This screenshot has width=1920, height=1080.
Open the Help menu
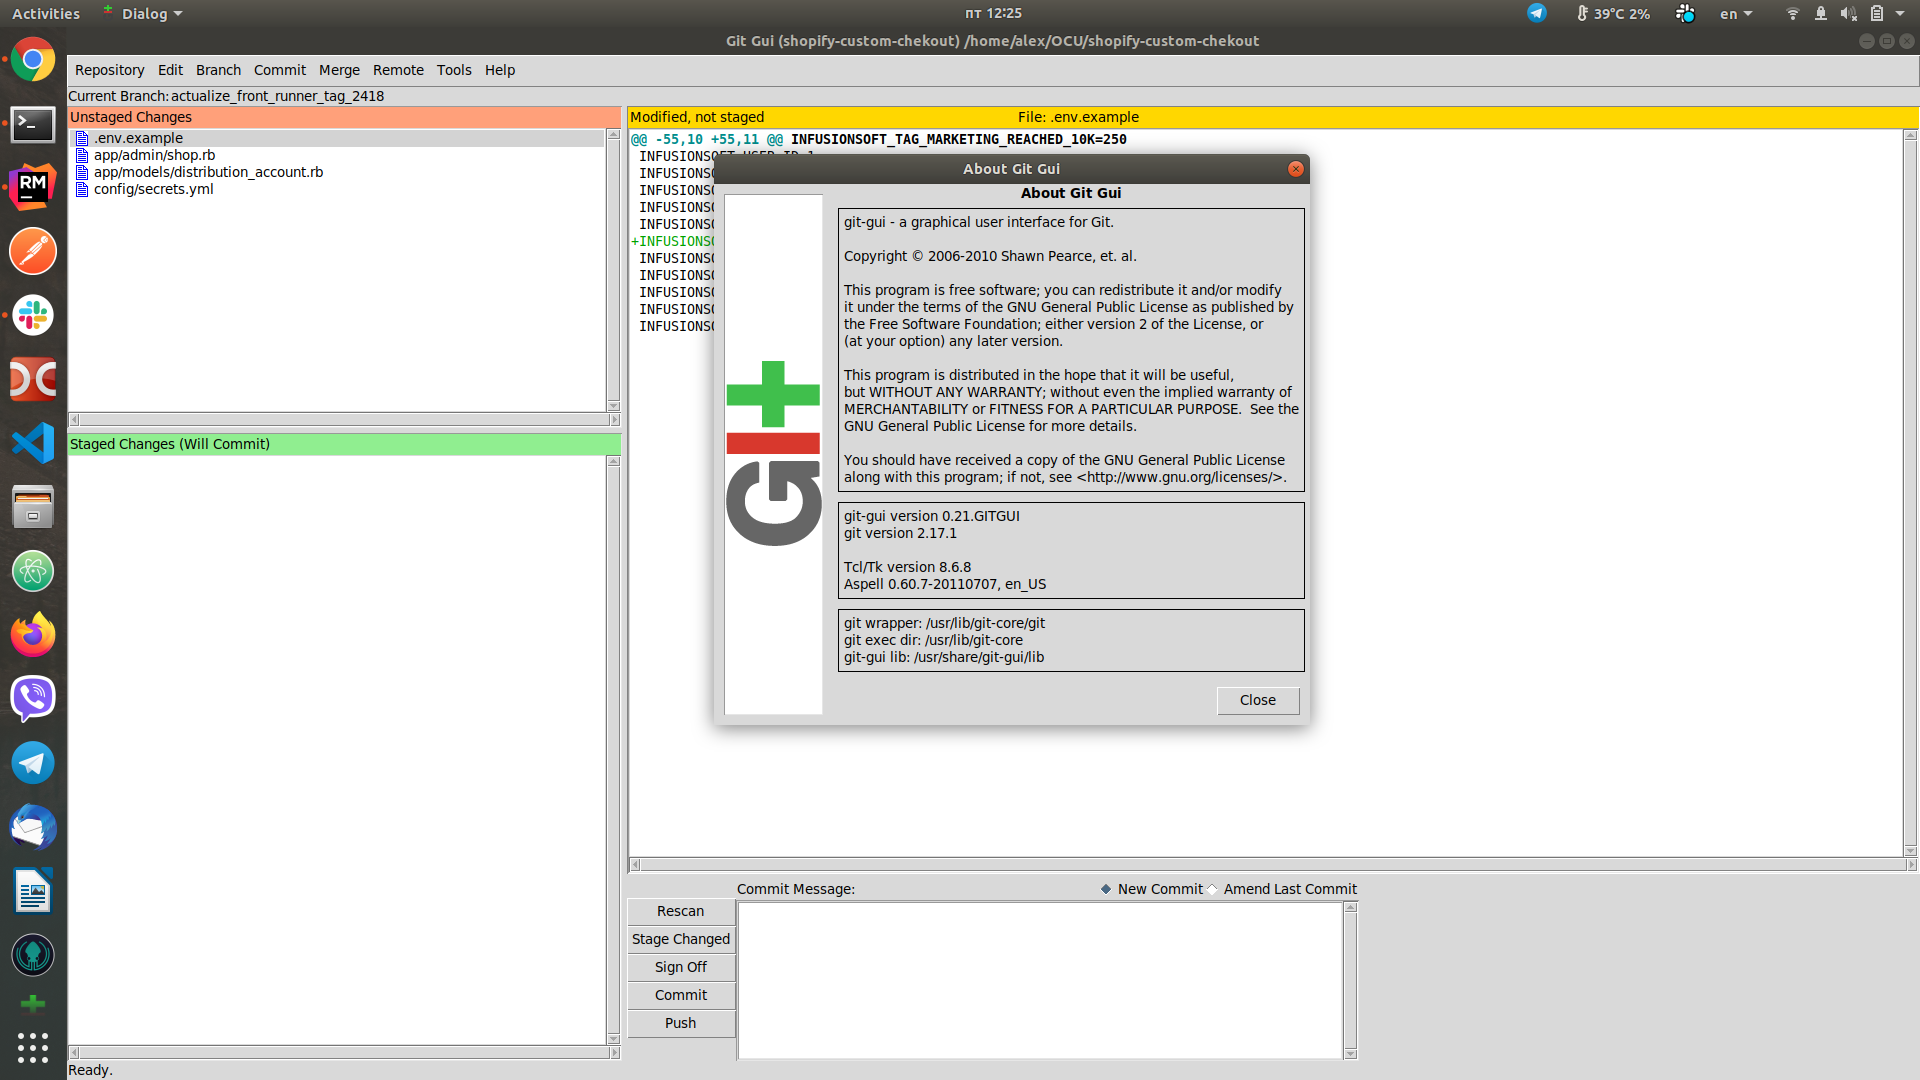[x=500, y=70]
